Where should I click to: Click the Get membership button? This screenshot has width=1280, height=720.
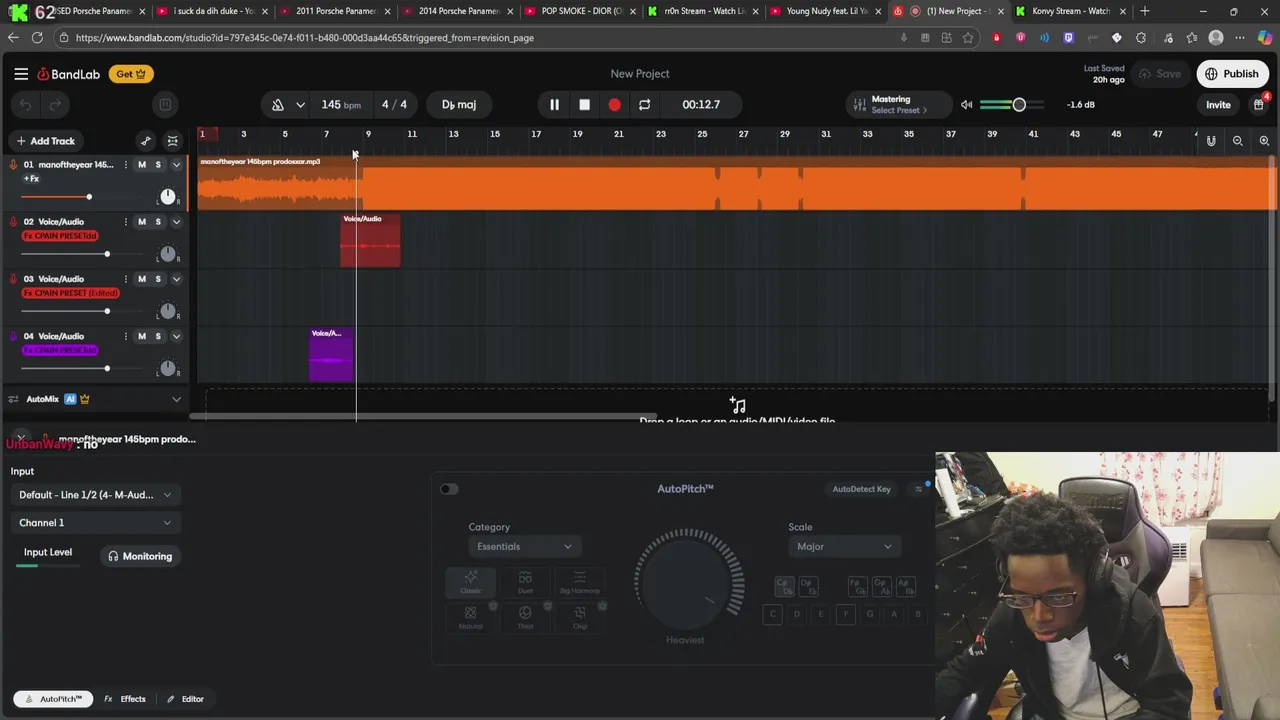point(131,74)
